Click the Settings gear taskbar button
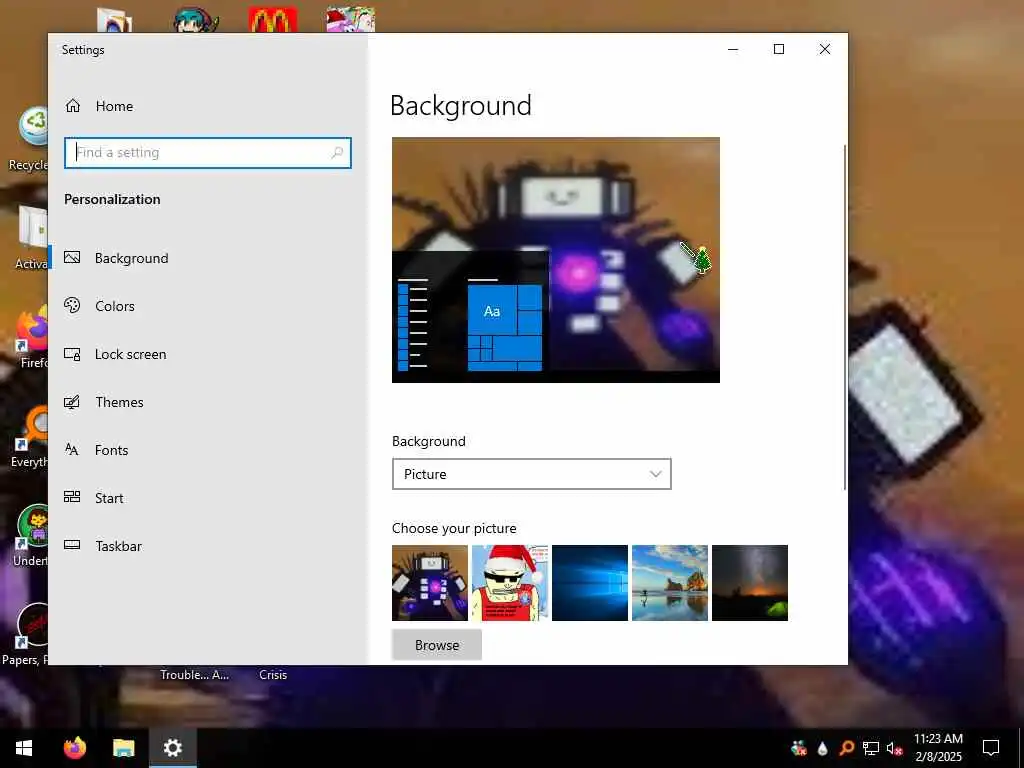1024x768 pixels. tap(172, 748)
